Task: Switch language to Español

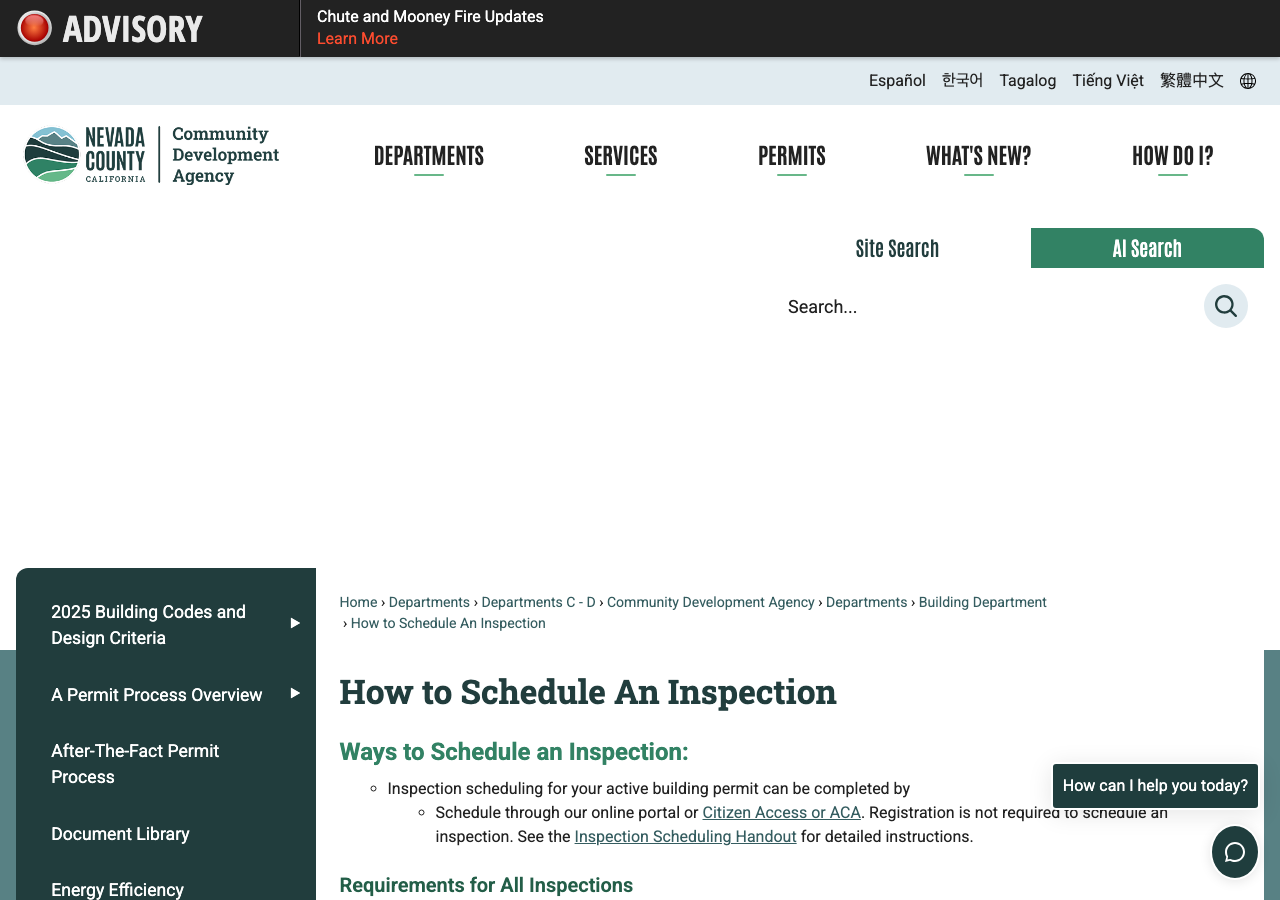Action: tap(897, 81)
